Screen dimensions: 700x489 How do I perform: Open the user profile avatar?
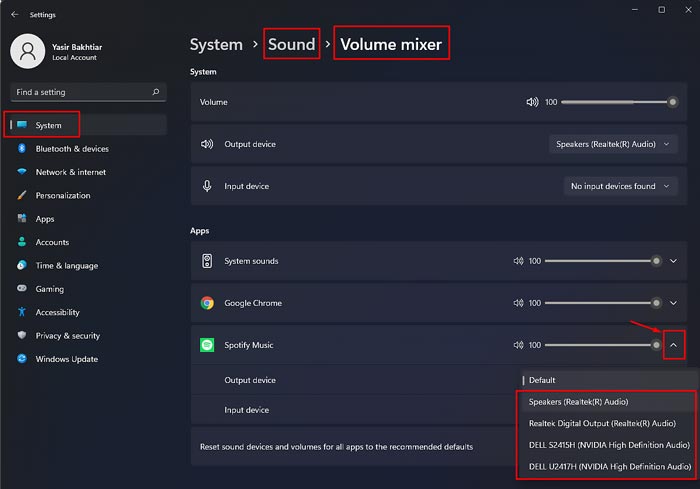pos(28,51)
